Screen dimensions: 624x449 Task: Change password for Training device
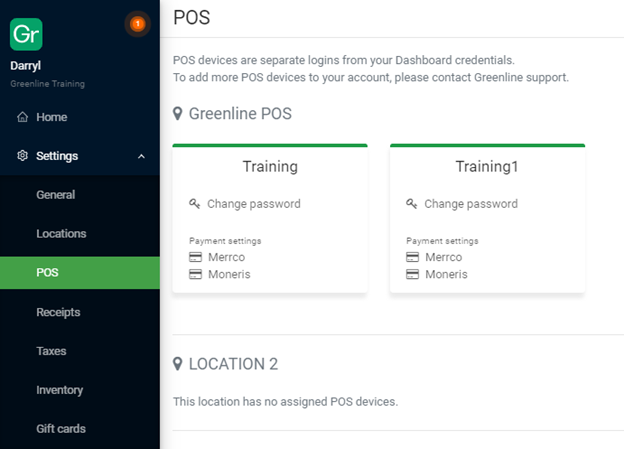pyautogui.click(x=253, y=204)
